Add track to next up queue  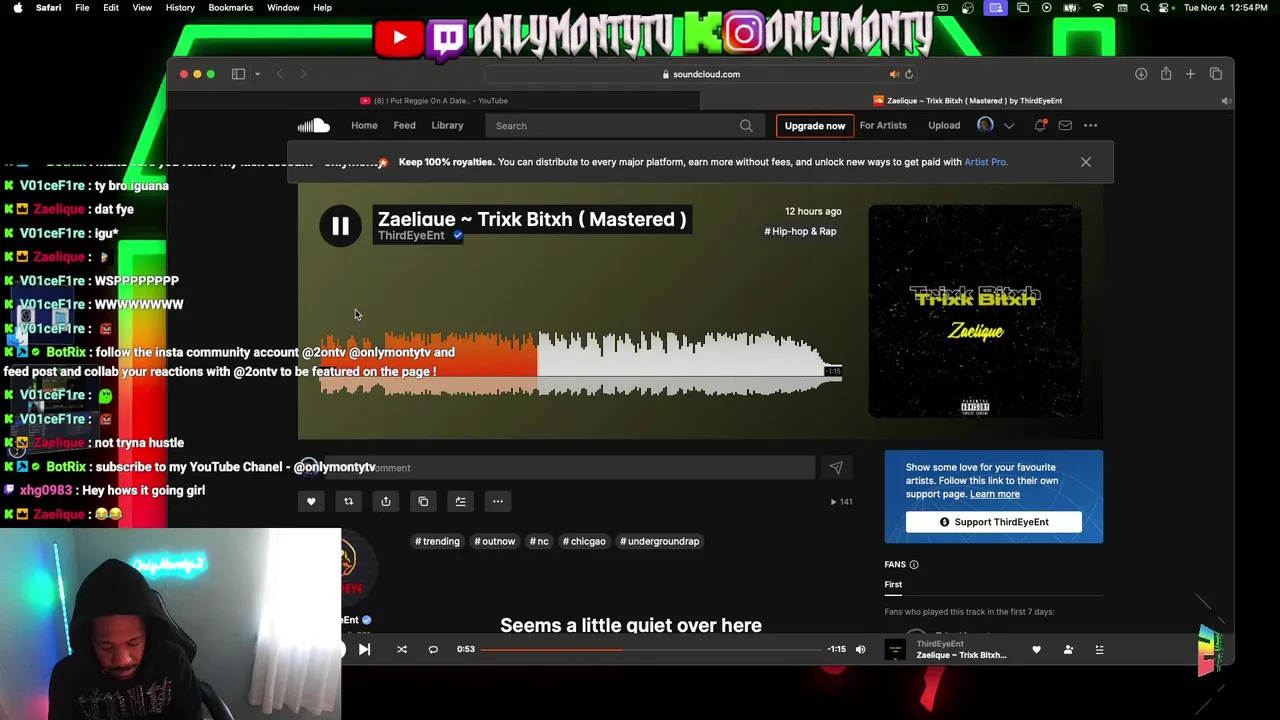[x=460, y=501]
